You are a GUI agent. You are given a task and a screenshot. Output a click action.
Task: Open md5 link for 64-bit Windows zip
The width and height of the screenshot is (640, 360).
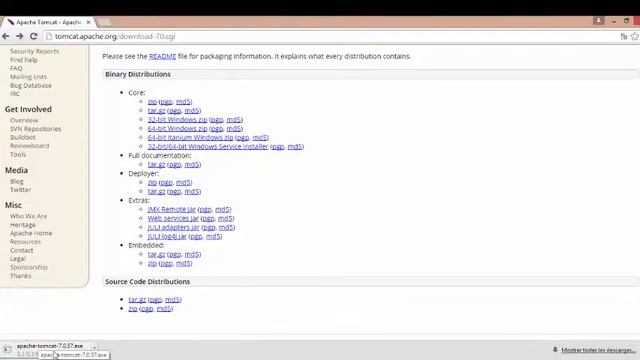234,129
